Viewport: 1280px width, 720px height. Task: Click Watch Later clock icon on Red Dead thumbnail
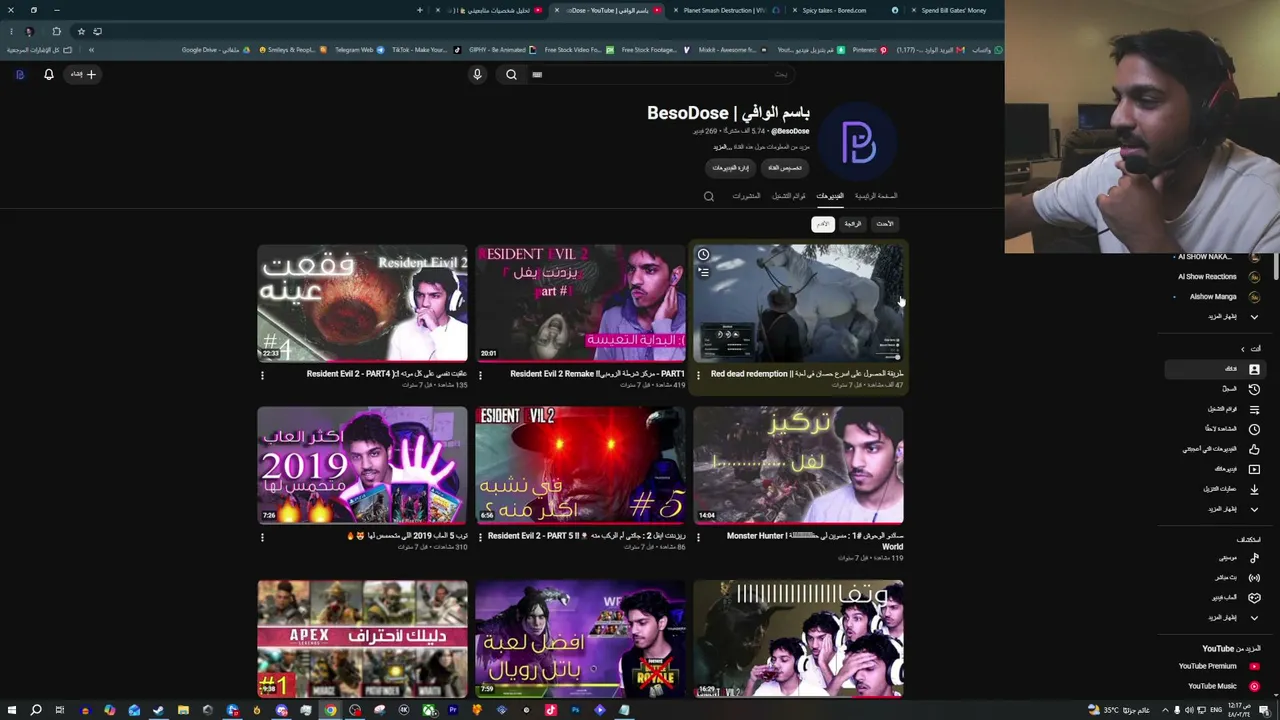(703, 255)
